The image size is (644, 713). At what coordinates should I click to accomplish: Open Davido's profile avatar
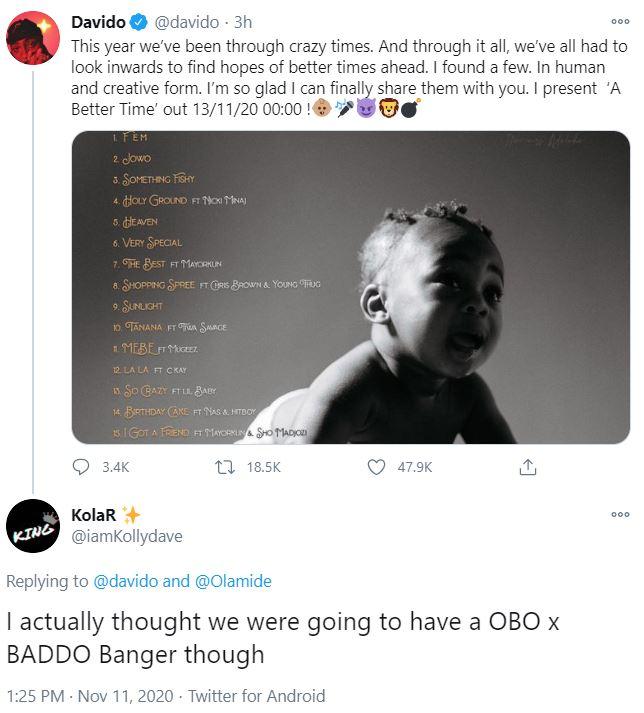tap(33, 40)
